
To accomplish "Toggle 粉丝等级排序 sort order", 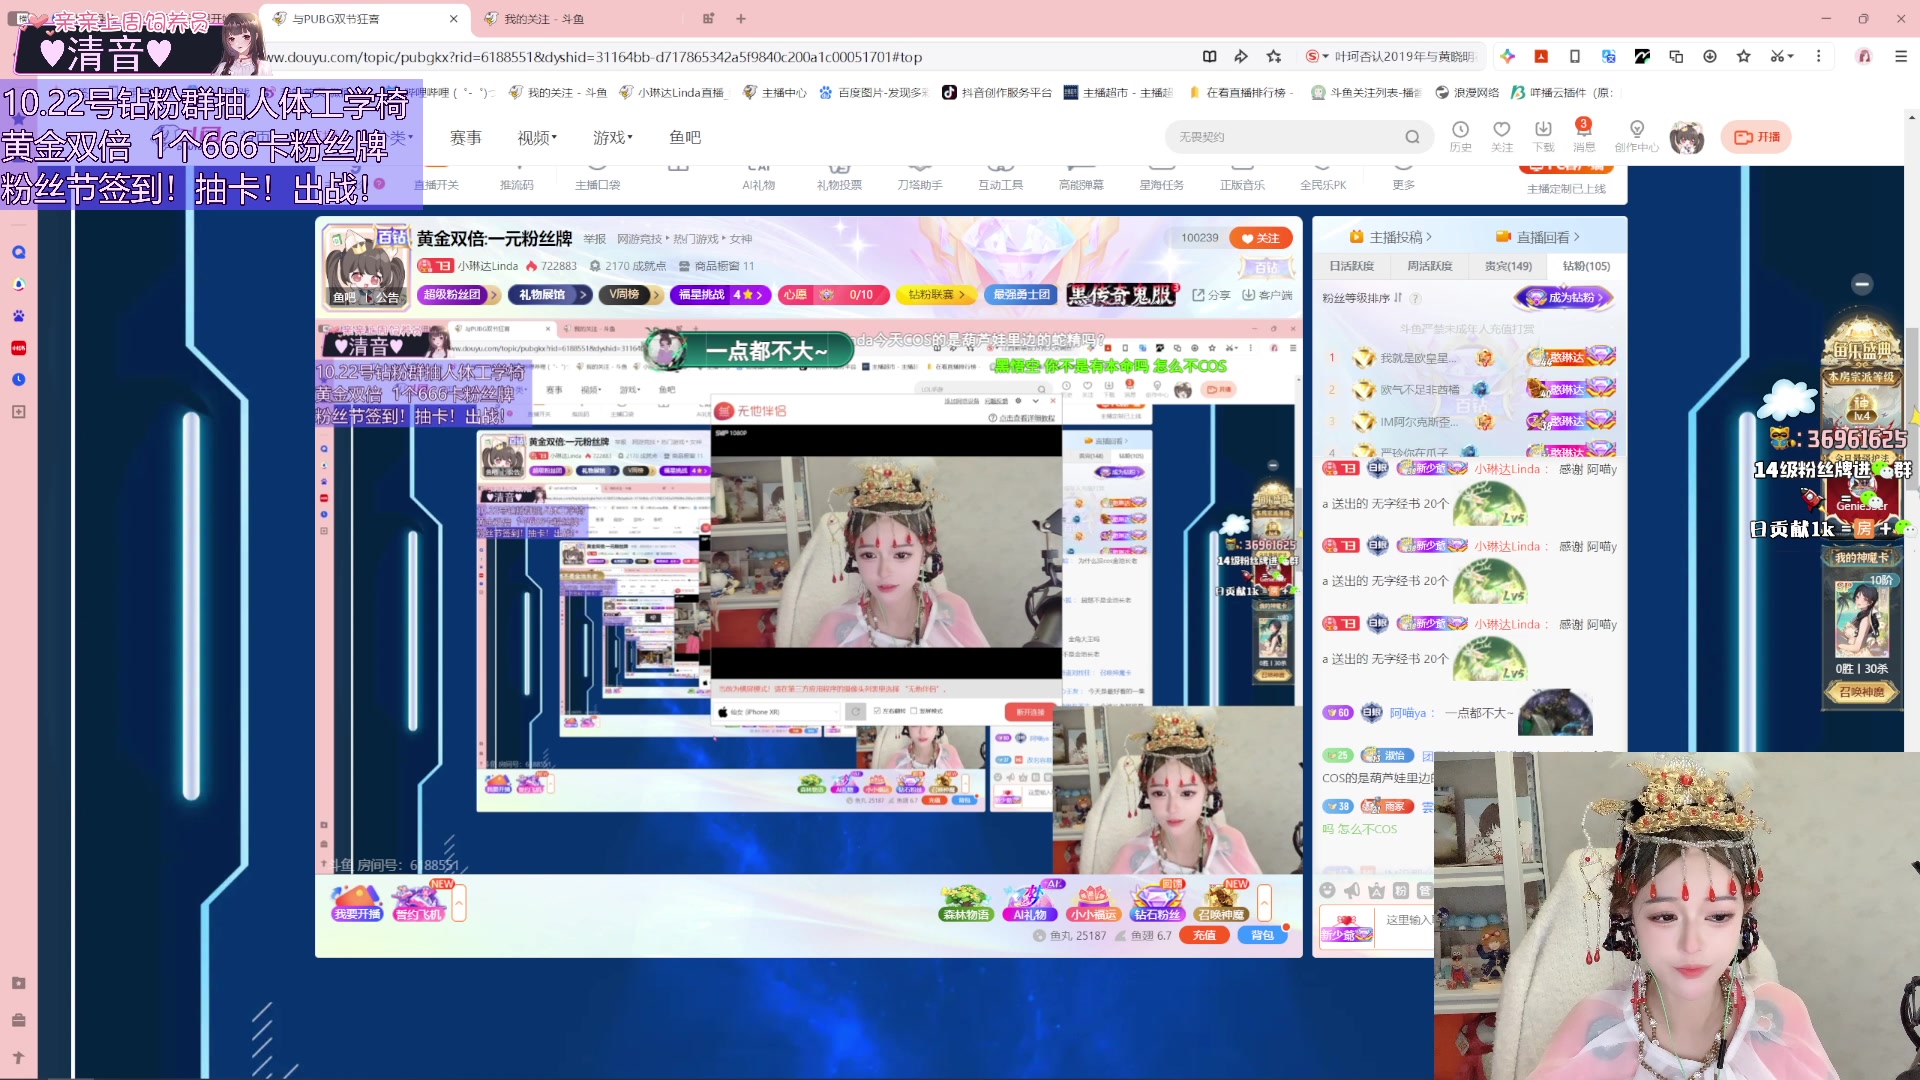I will click(1363, 298).
